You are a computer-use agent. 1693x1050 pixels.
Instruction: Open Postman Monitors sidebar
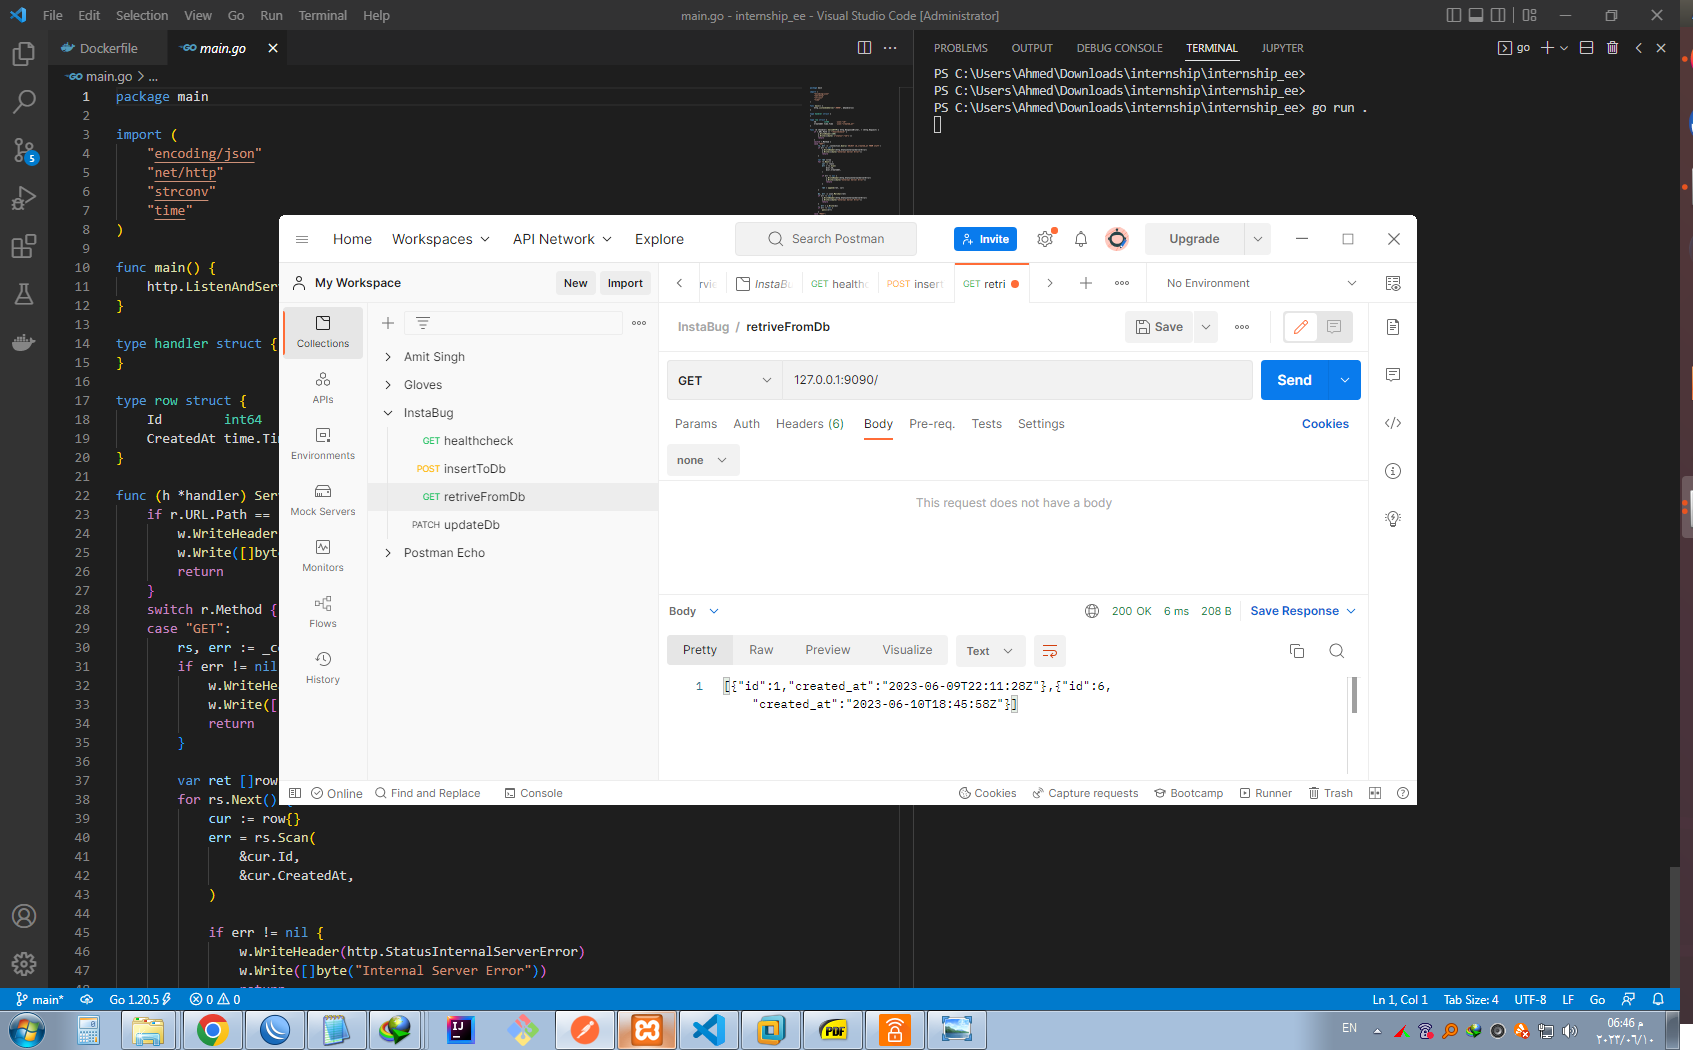pyautogui.click(x=323, y=555)
